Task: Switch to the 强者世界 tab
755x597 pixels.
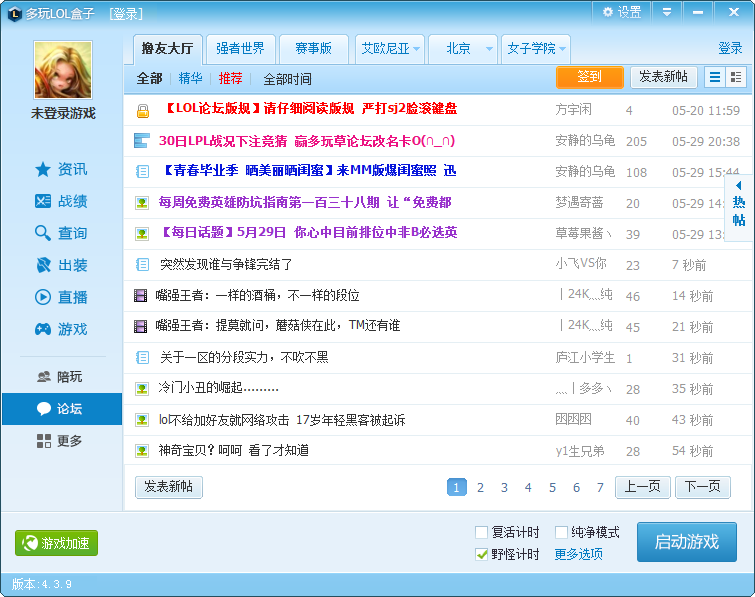Action: click(241, 49)
